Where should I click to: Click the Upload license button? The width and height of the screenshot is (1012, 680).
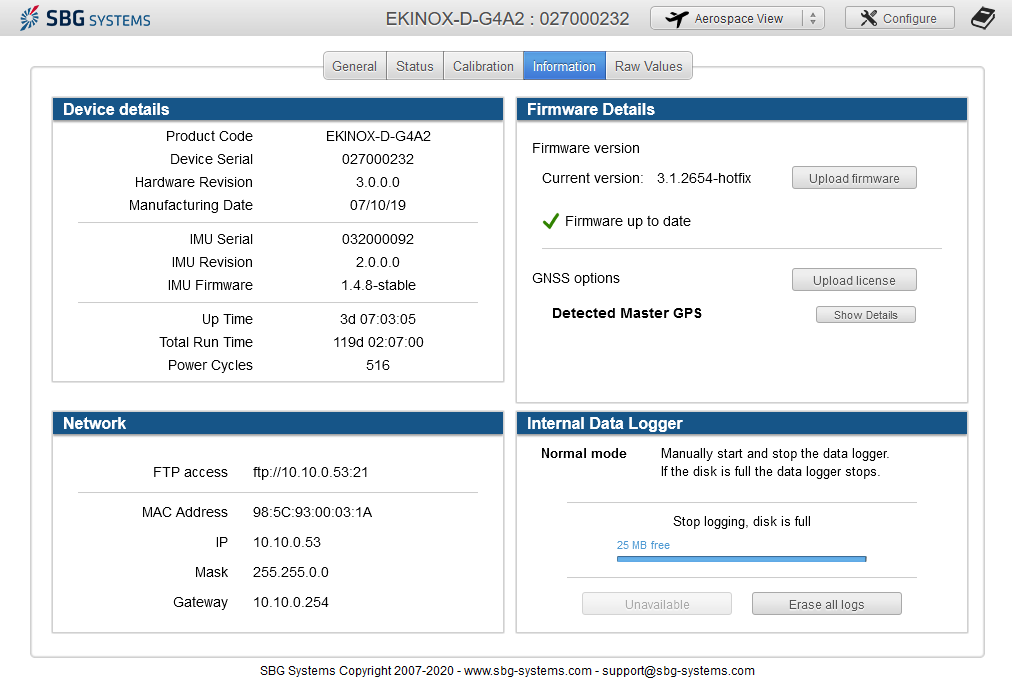click(854, 280)
